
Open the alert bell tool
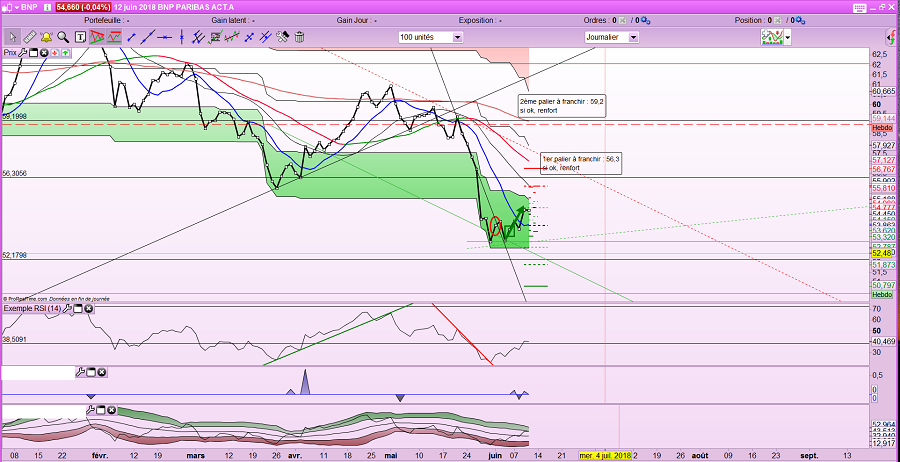[x=45, y=37]
